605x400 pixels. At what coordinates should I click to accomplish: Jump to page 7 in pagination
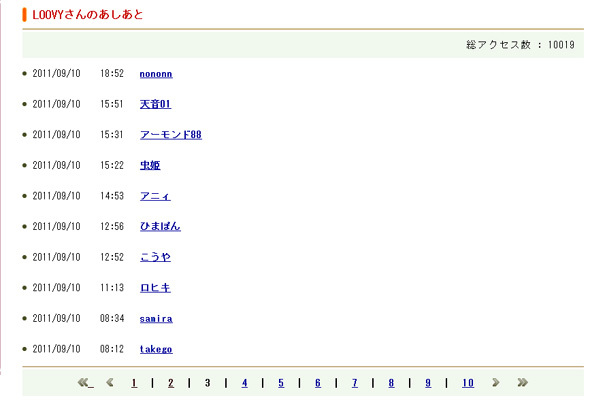point(354,383)
